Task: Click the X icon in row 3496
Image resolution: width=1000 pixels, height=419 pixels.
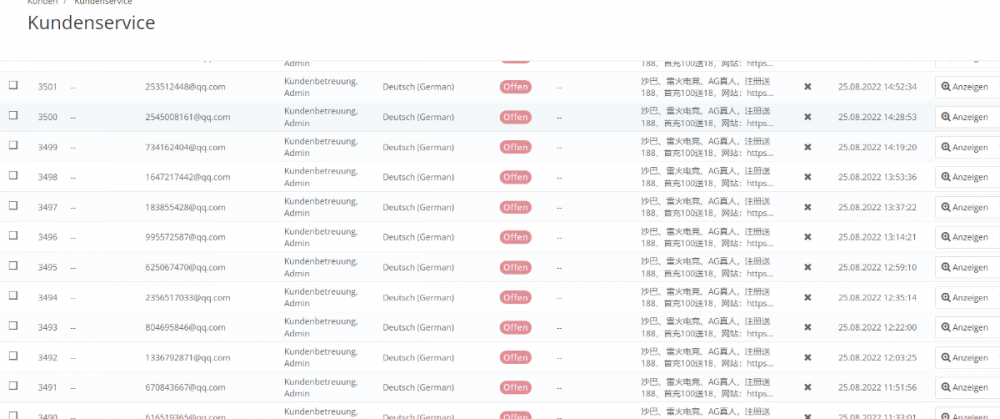Action: [808, 237]
